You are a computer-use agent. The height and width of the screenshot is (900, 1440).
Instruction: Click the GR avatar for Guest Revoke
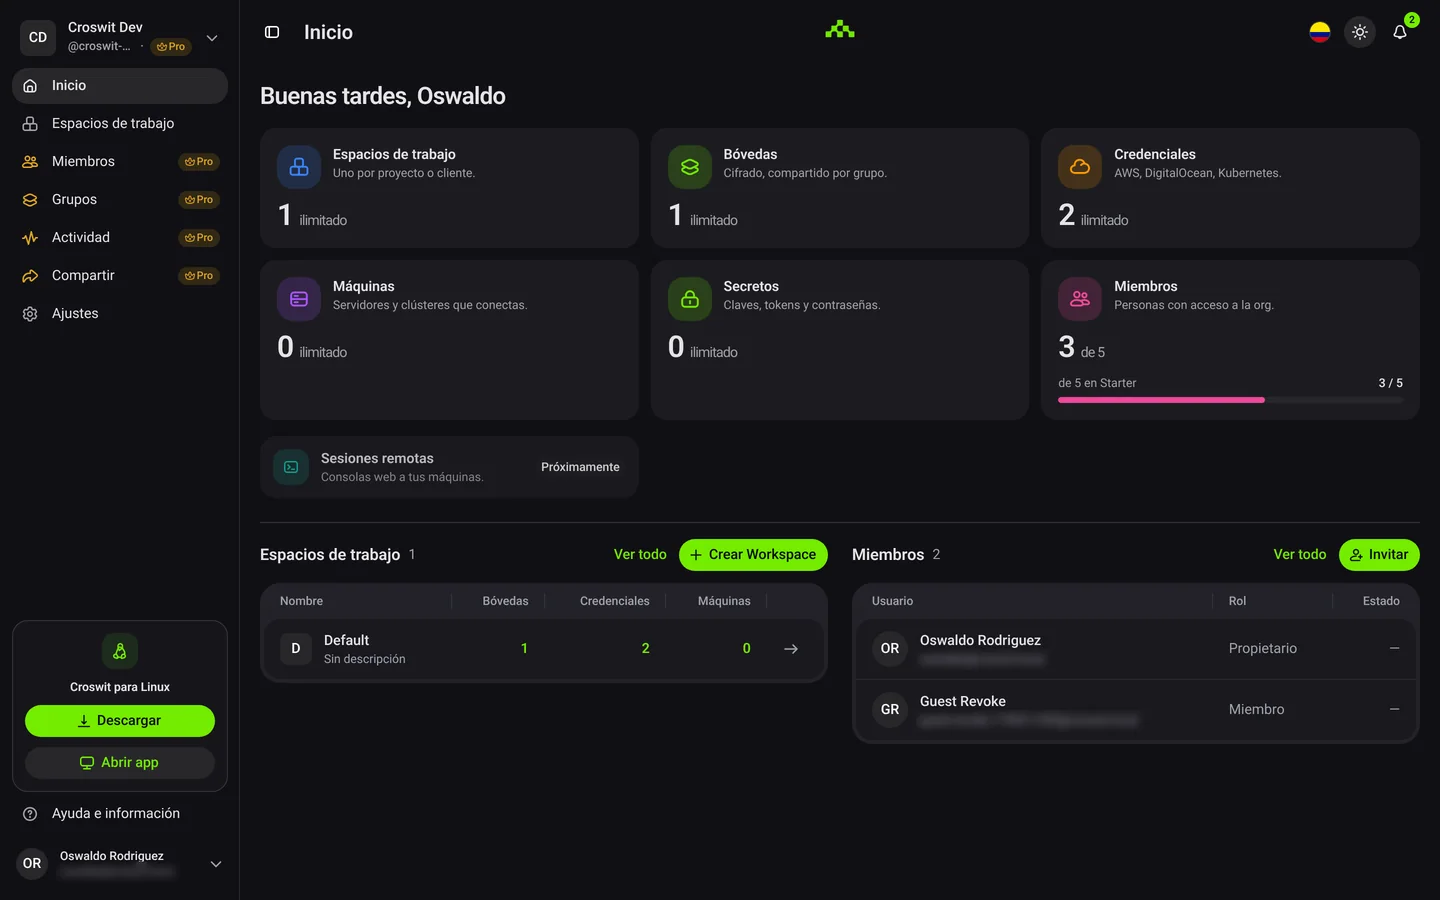point(890,710)
